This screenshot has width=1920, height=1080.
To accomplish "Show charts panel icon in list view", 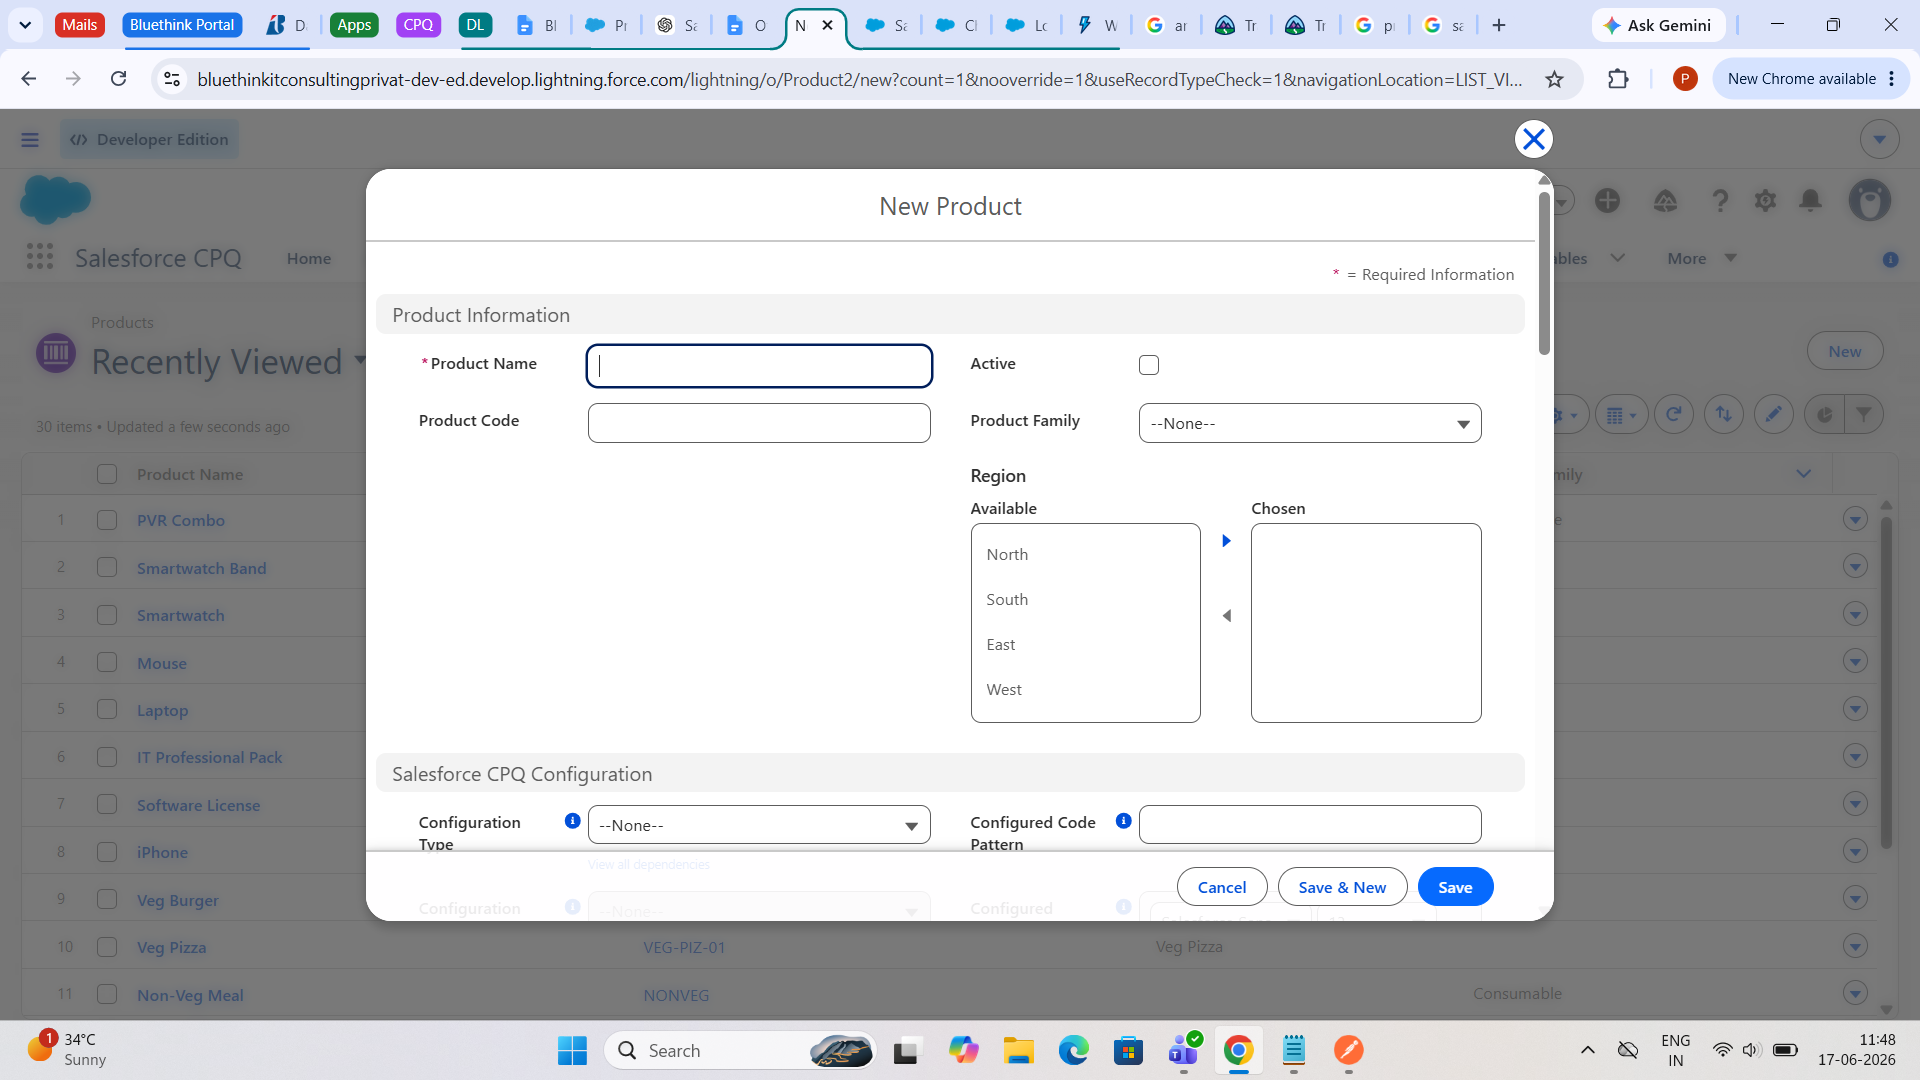I will tap(1824, 414).
